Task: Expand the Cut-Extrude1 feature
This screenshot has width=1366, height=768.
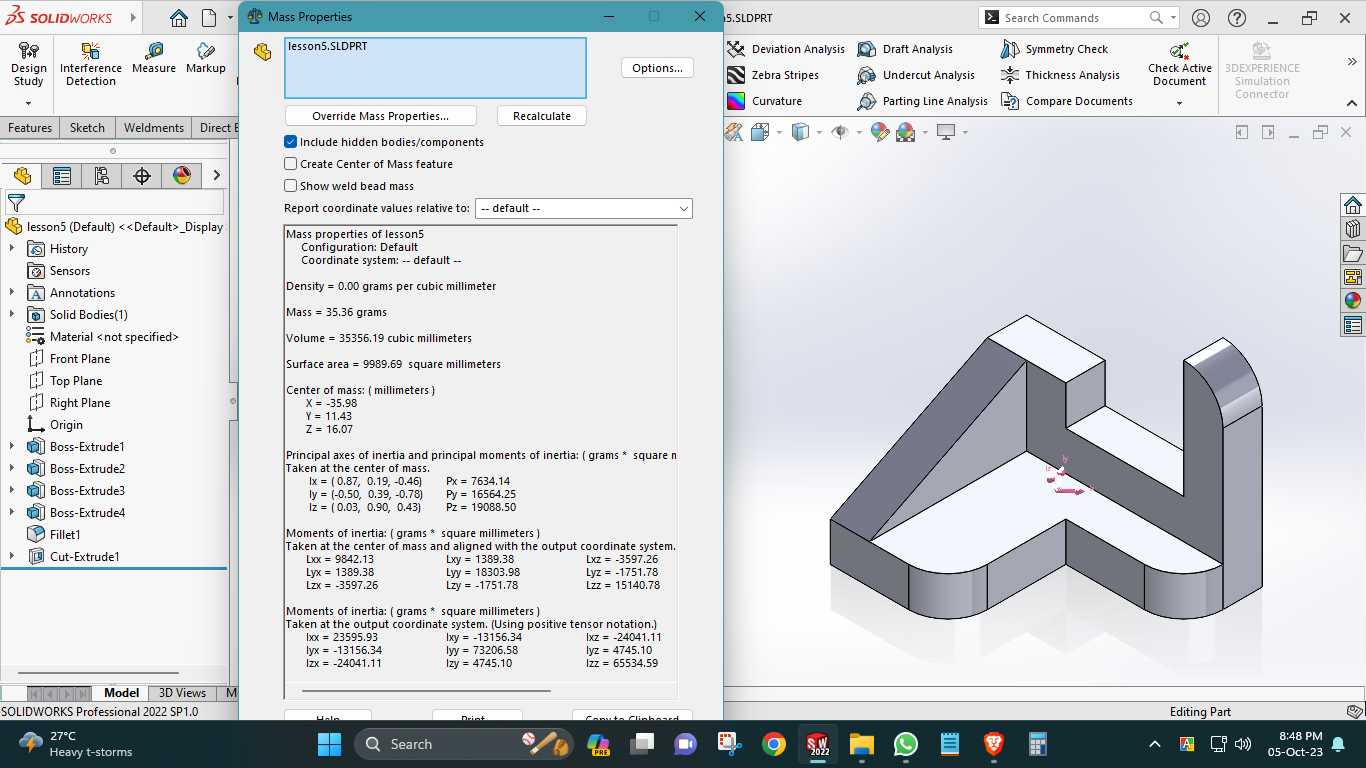Action: coord(12,557)
